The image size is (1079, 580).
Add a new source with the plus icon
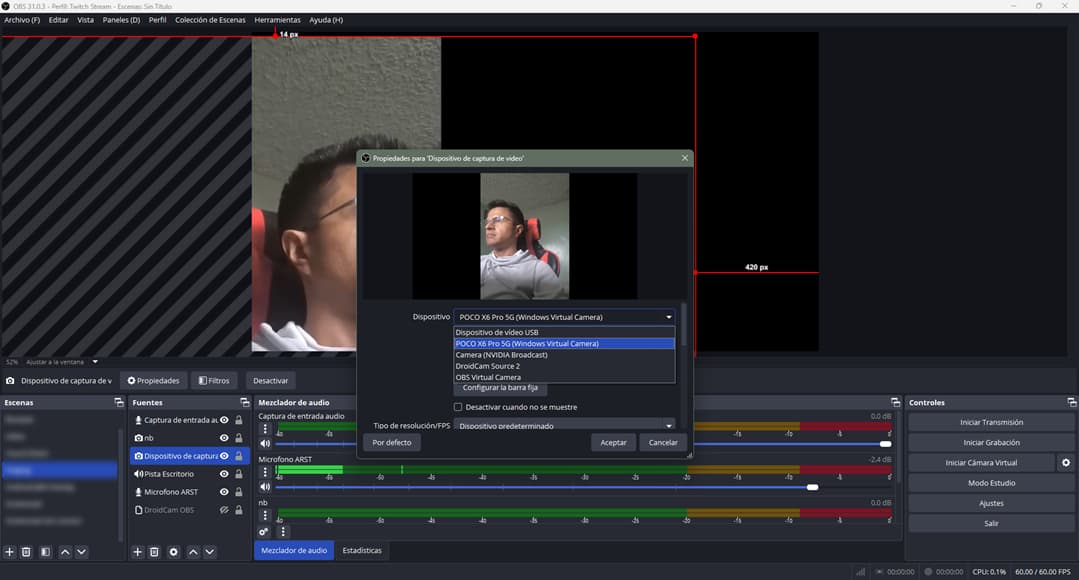[138, 552]
